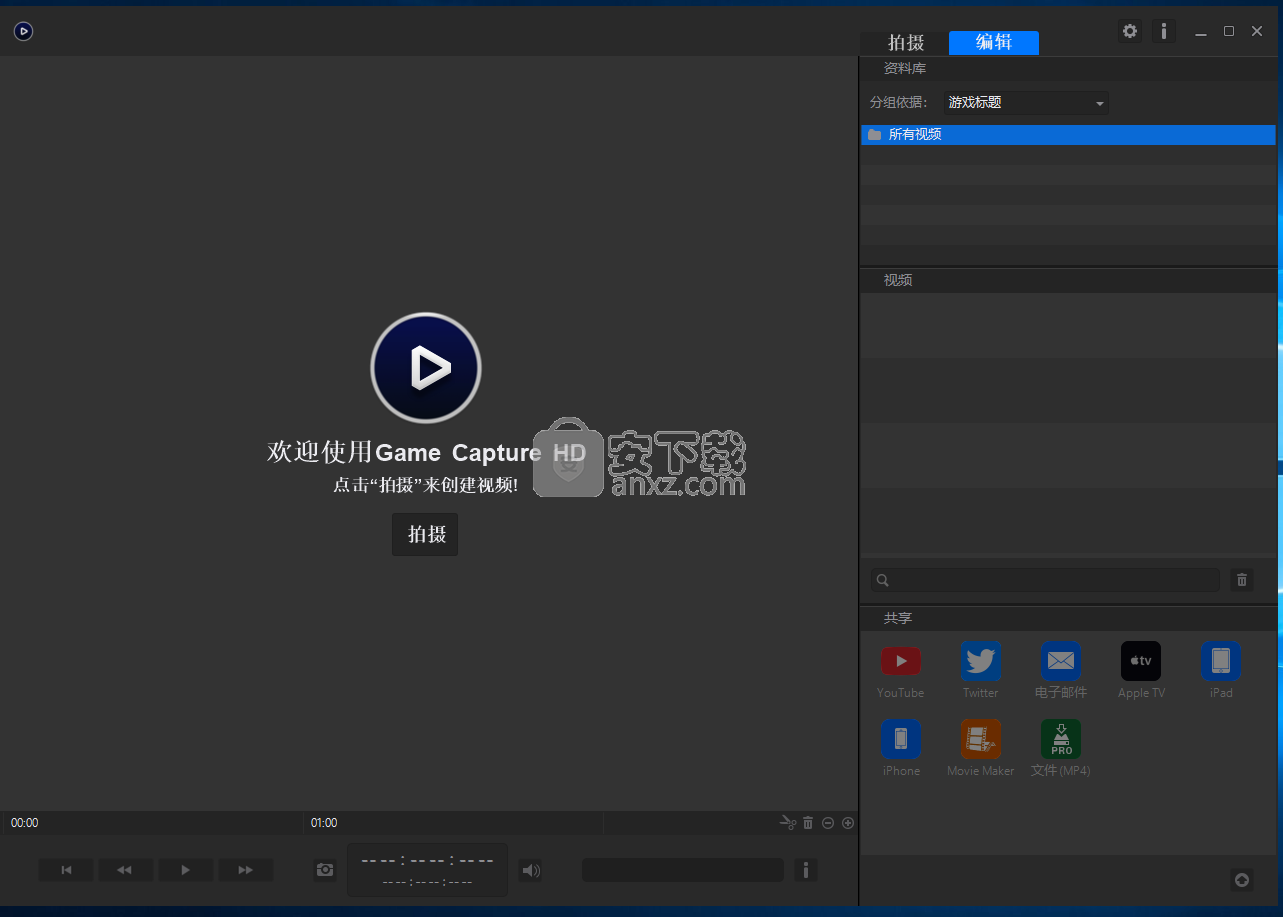
Task: Share to Twitter
Action: pyautogui.click(x=981, y=661)
